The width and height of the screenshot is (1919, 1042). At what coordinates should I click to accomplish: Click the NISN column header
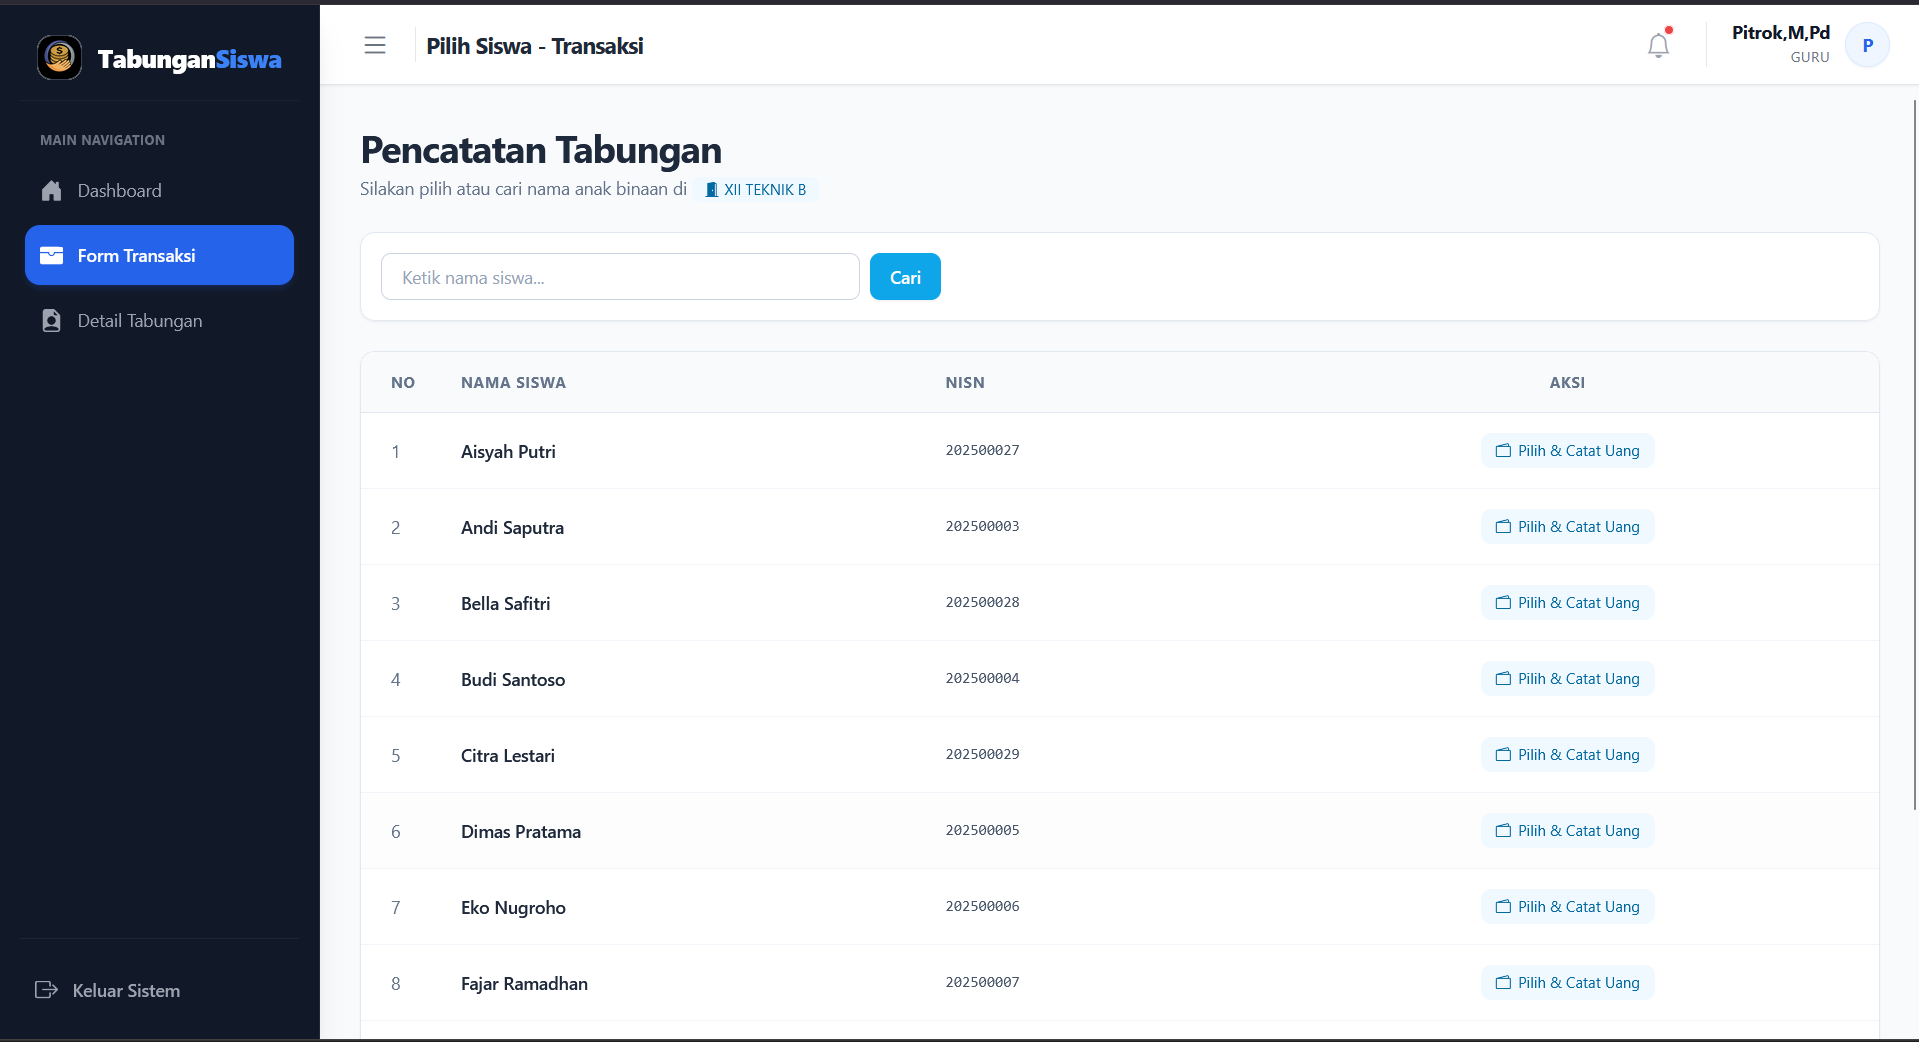[x=965, y=383]
